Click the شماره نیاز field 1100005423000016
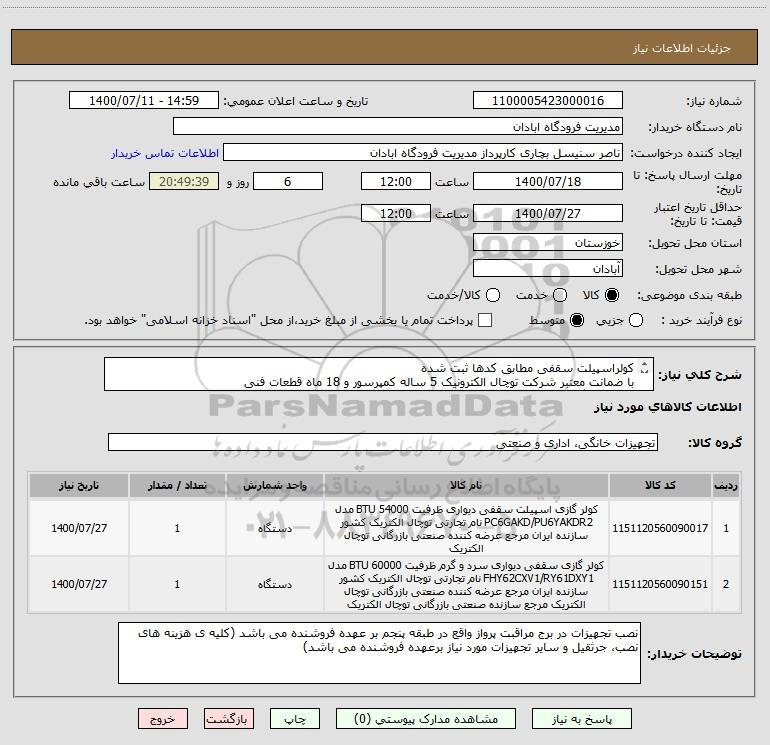This screenshot has width=770, height=745. pyautogui.click(x=548, y=100)
